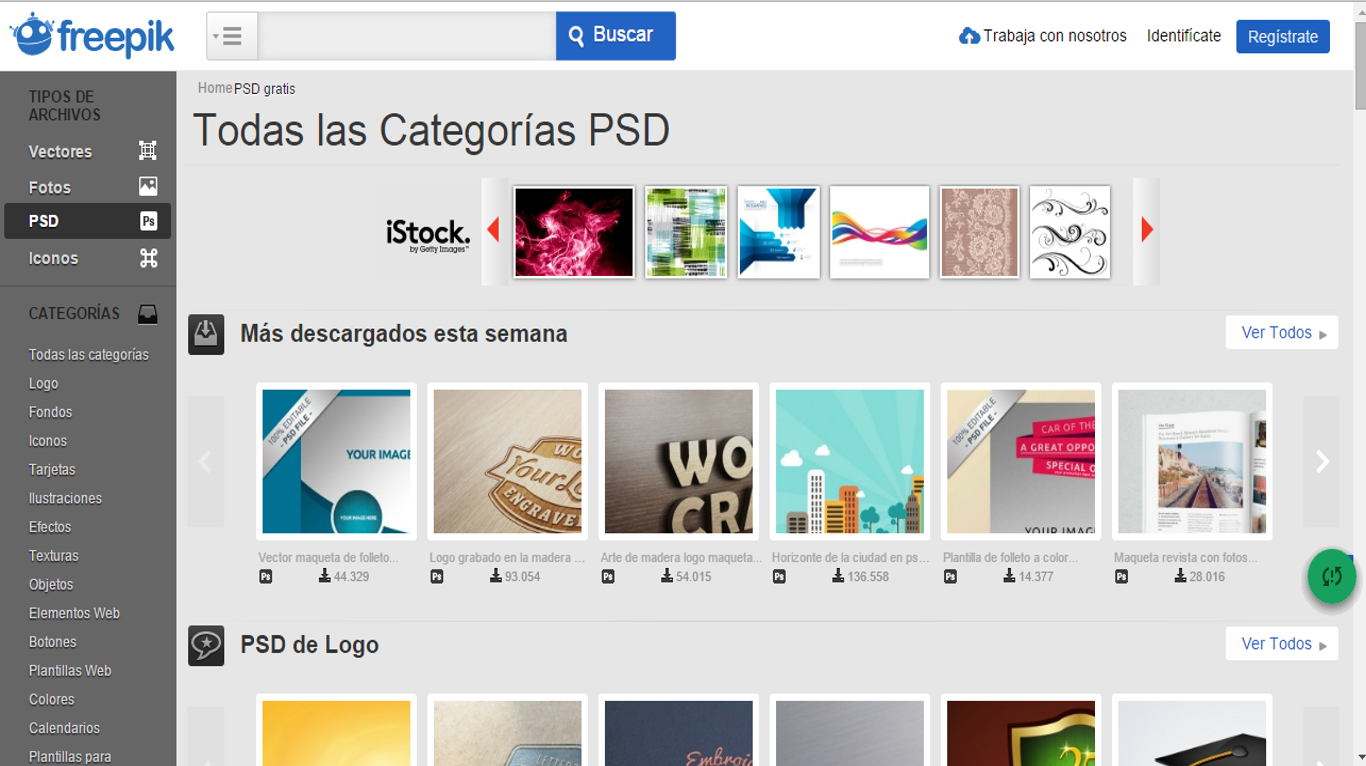Click 'Ver Todos' for most downloaded PSDs

point(1281,332)
